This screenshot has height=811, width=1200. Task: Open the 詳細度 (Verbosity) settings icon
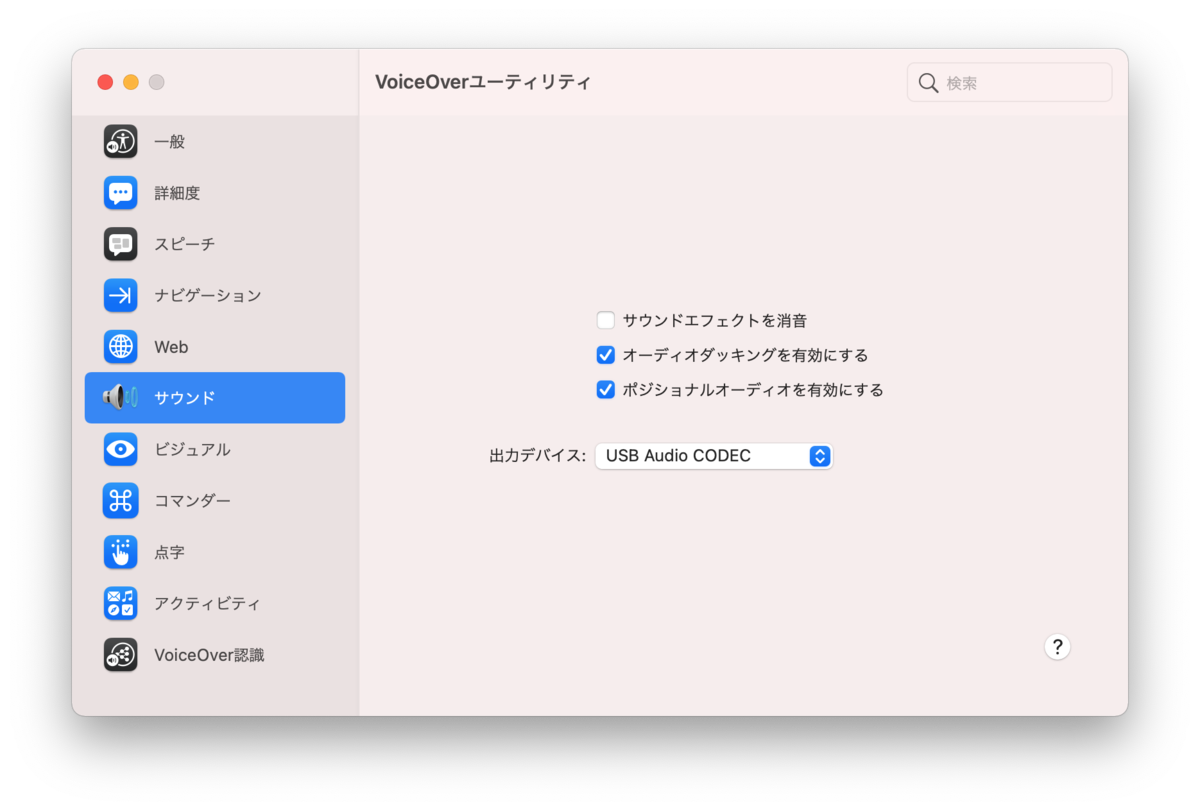click(x=120, y=192)
